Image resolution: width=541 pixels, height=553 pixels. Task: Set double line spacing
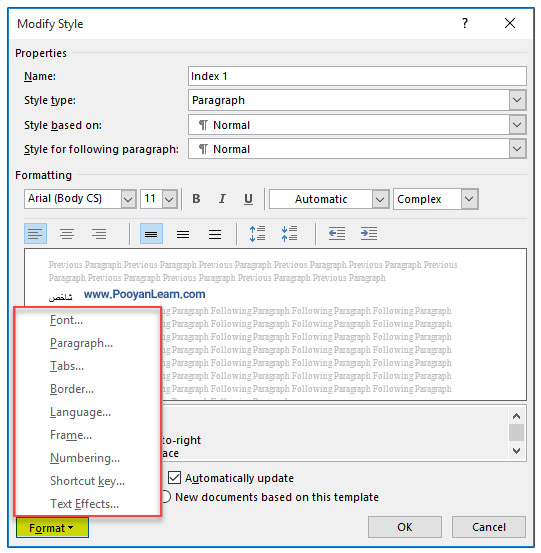pos(214,233)
